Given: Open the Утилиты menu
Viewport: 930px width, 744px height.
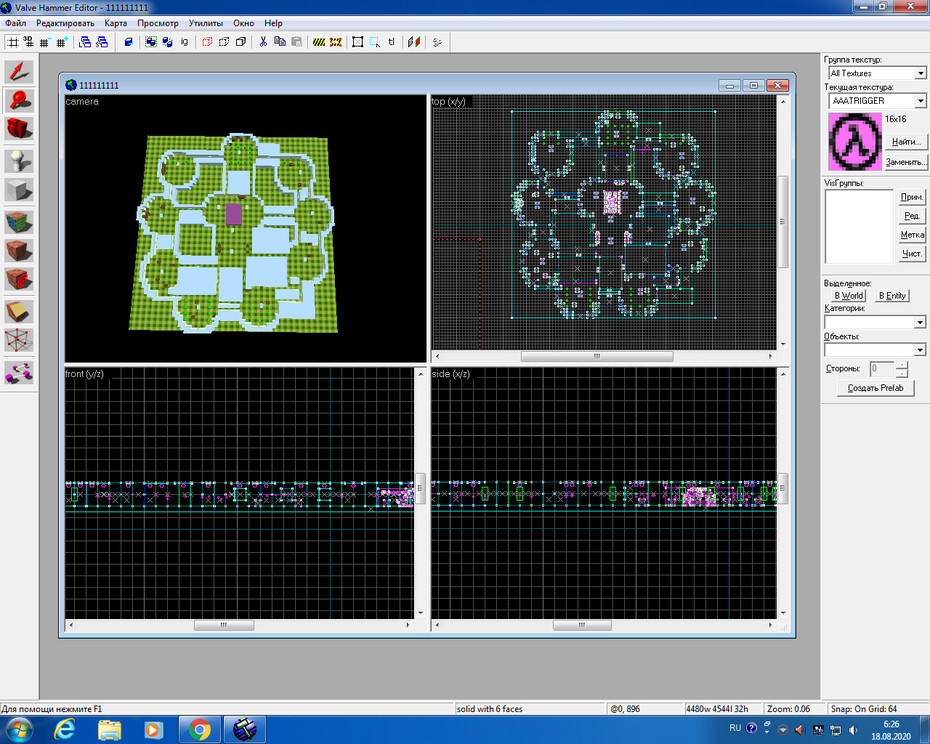Looking at the screenshot, I should 206,23.
